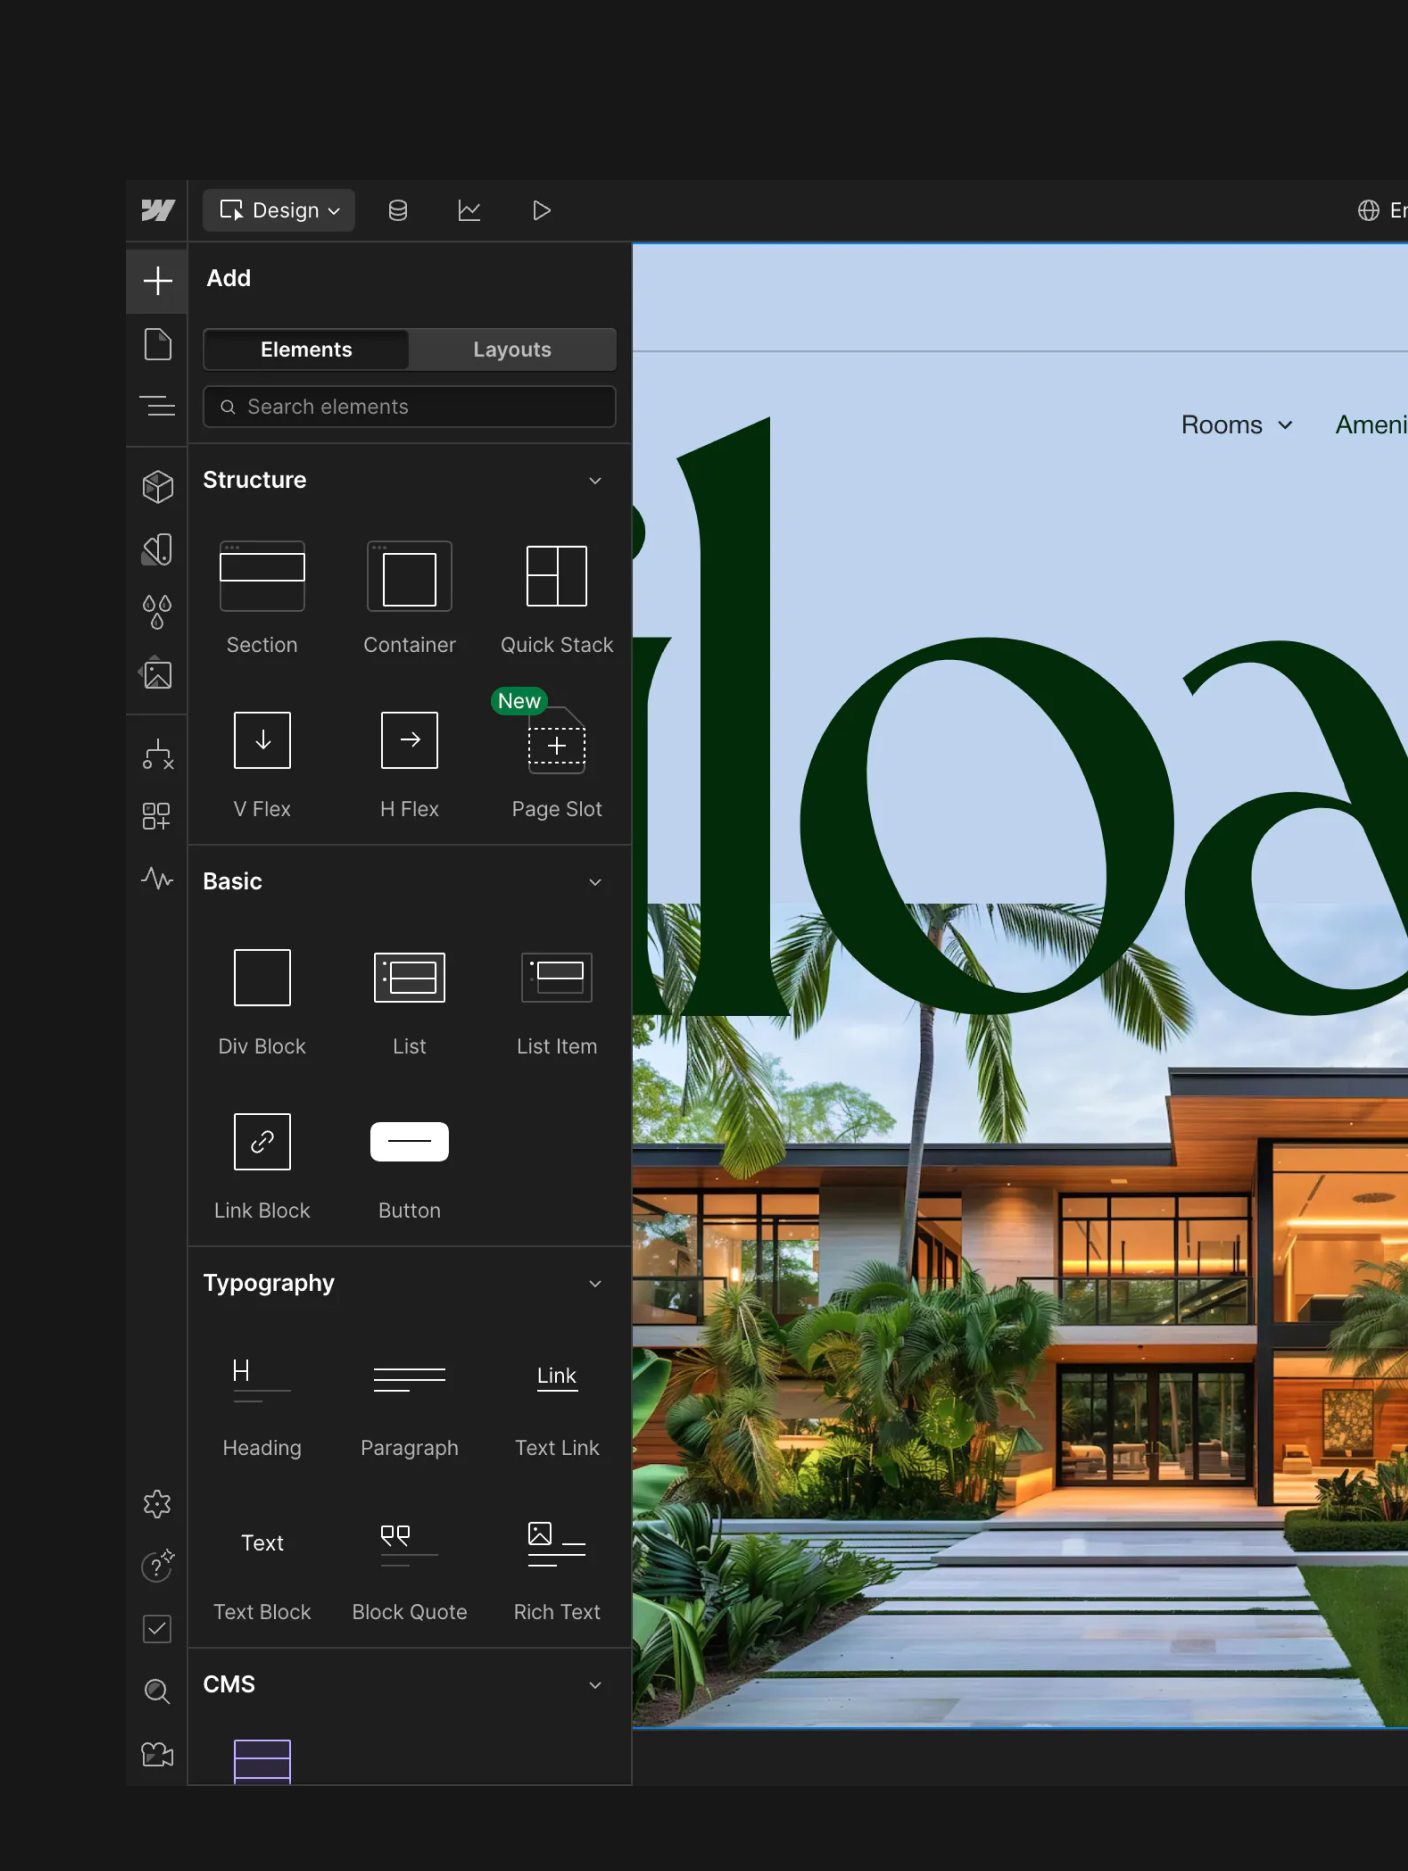Open the Help question mark icon
This screenshot has height=1871, width=1408.
157,1566
